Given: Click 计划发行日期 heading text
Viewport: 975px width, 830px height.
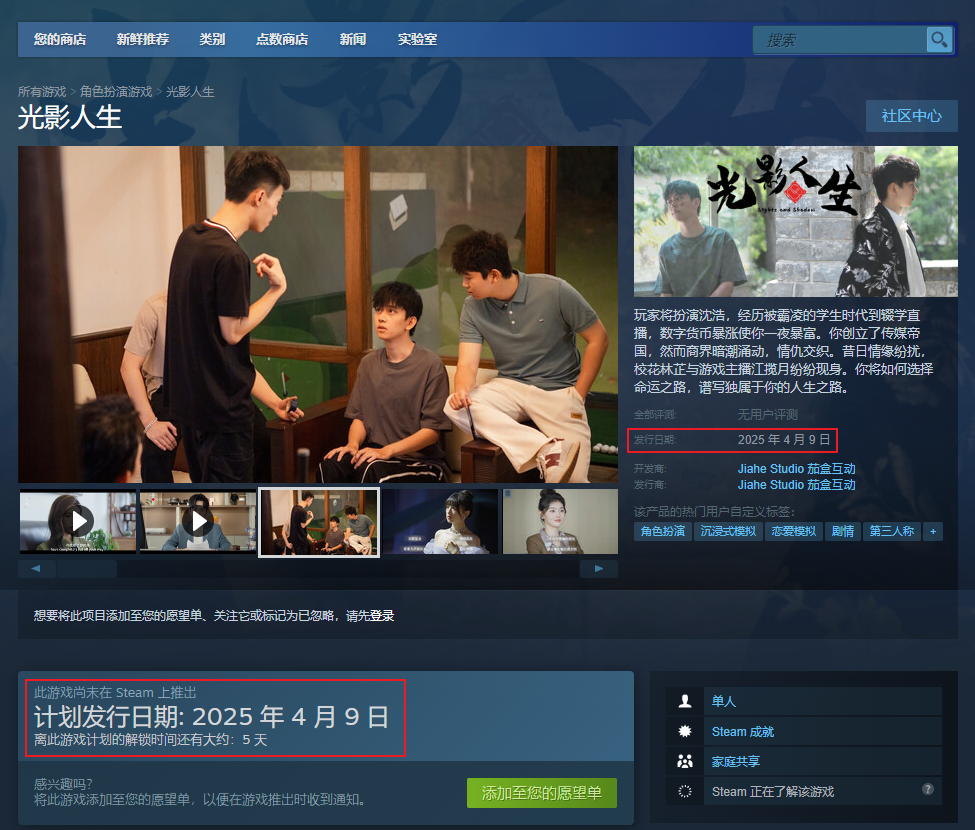Looking at the screenshot, I should click(x=211, y=717).
